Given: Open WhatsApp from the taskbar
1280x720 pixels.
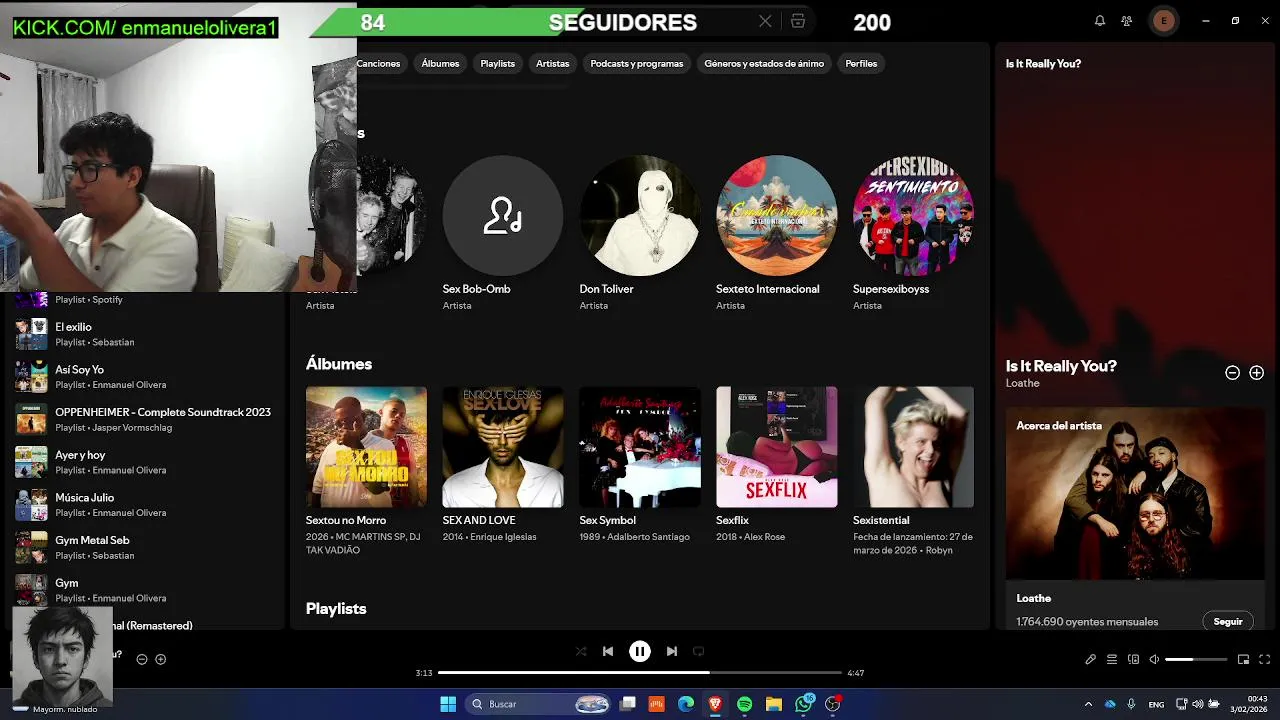Looking at the screenshot, I should [x=804, y=704].
